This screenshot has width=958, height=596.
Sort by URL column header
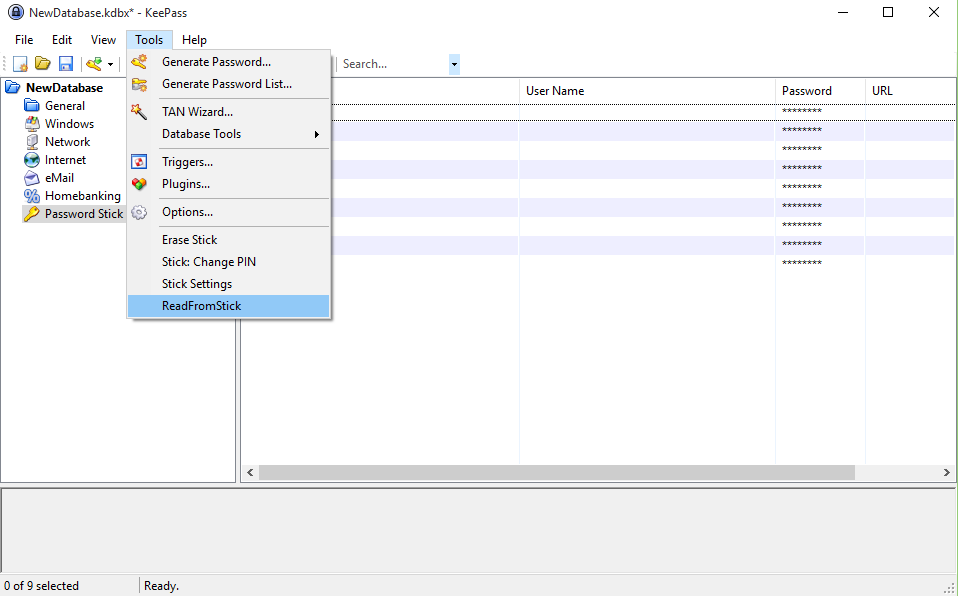click(910, 91)
